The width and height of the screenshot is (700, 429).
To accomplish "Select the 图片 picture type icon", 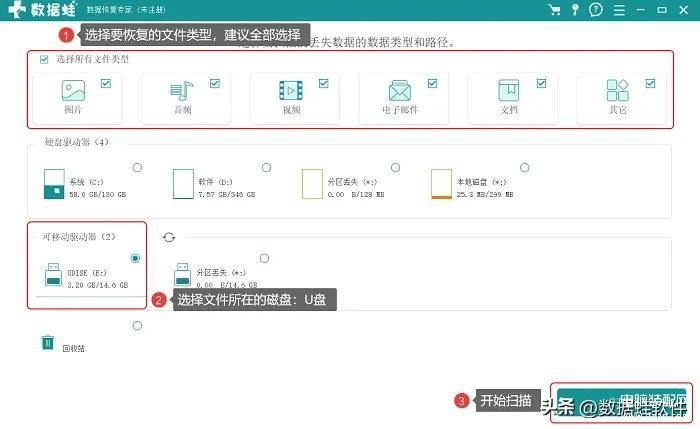I will pos(73,90).
